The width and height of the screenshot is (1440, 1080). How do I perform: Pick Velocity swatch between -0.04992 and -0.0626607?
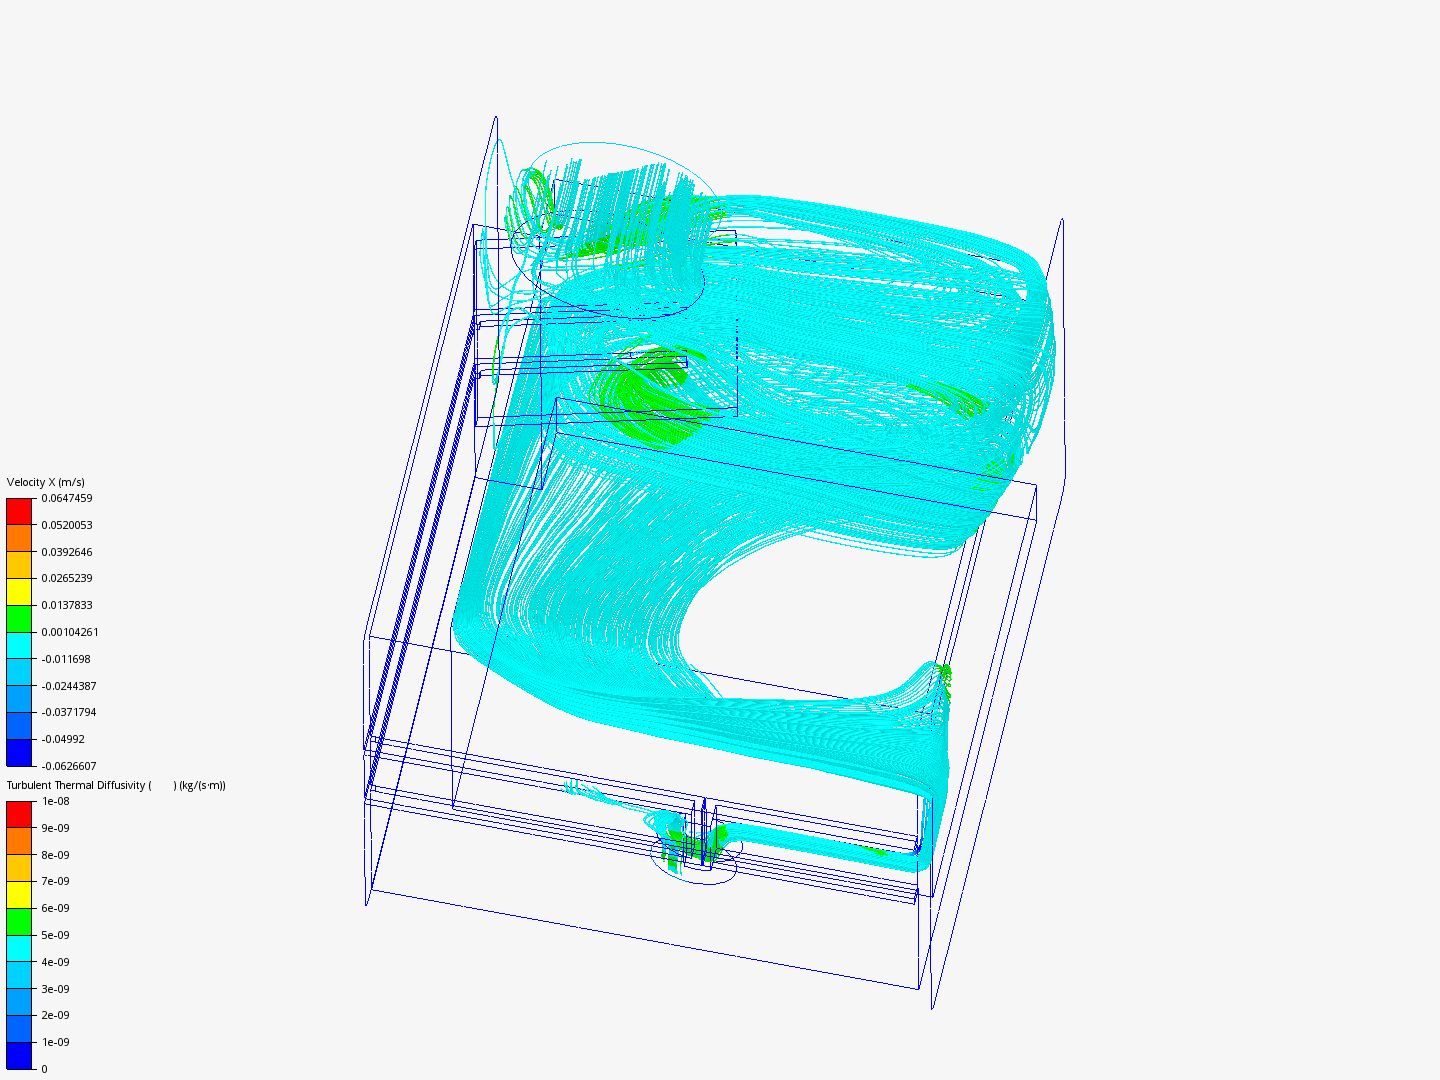tap(19, 753)
